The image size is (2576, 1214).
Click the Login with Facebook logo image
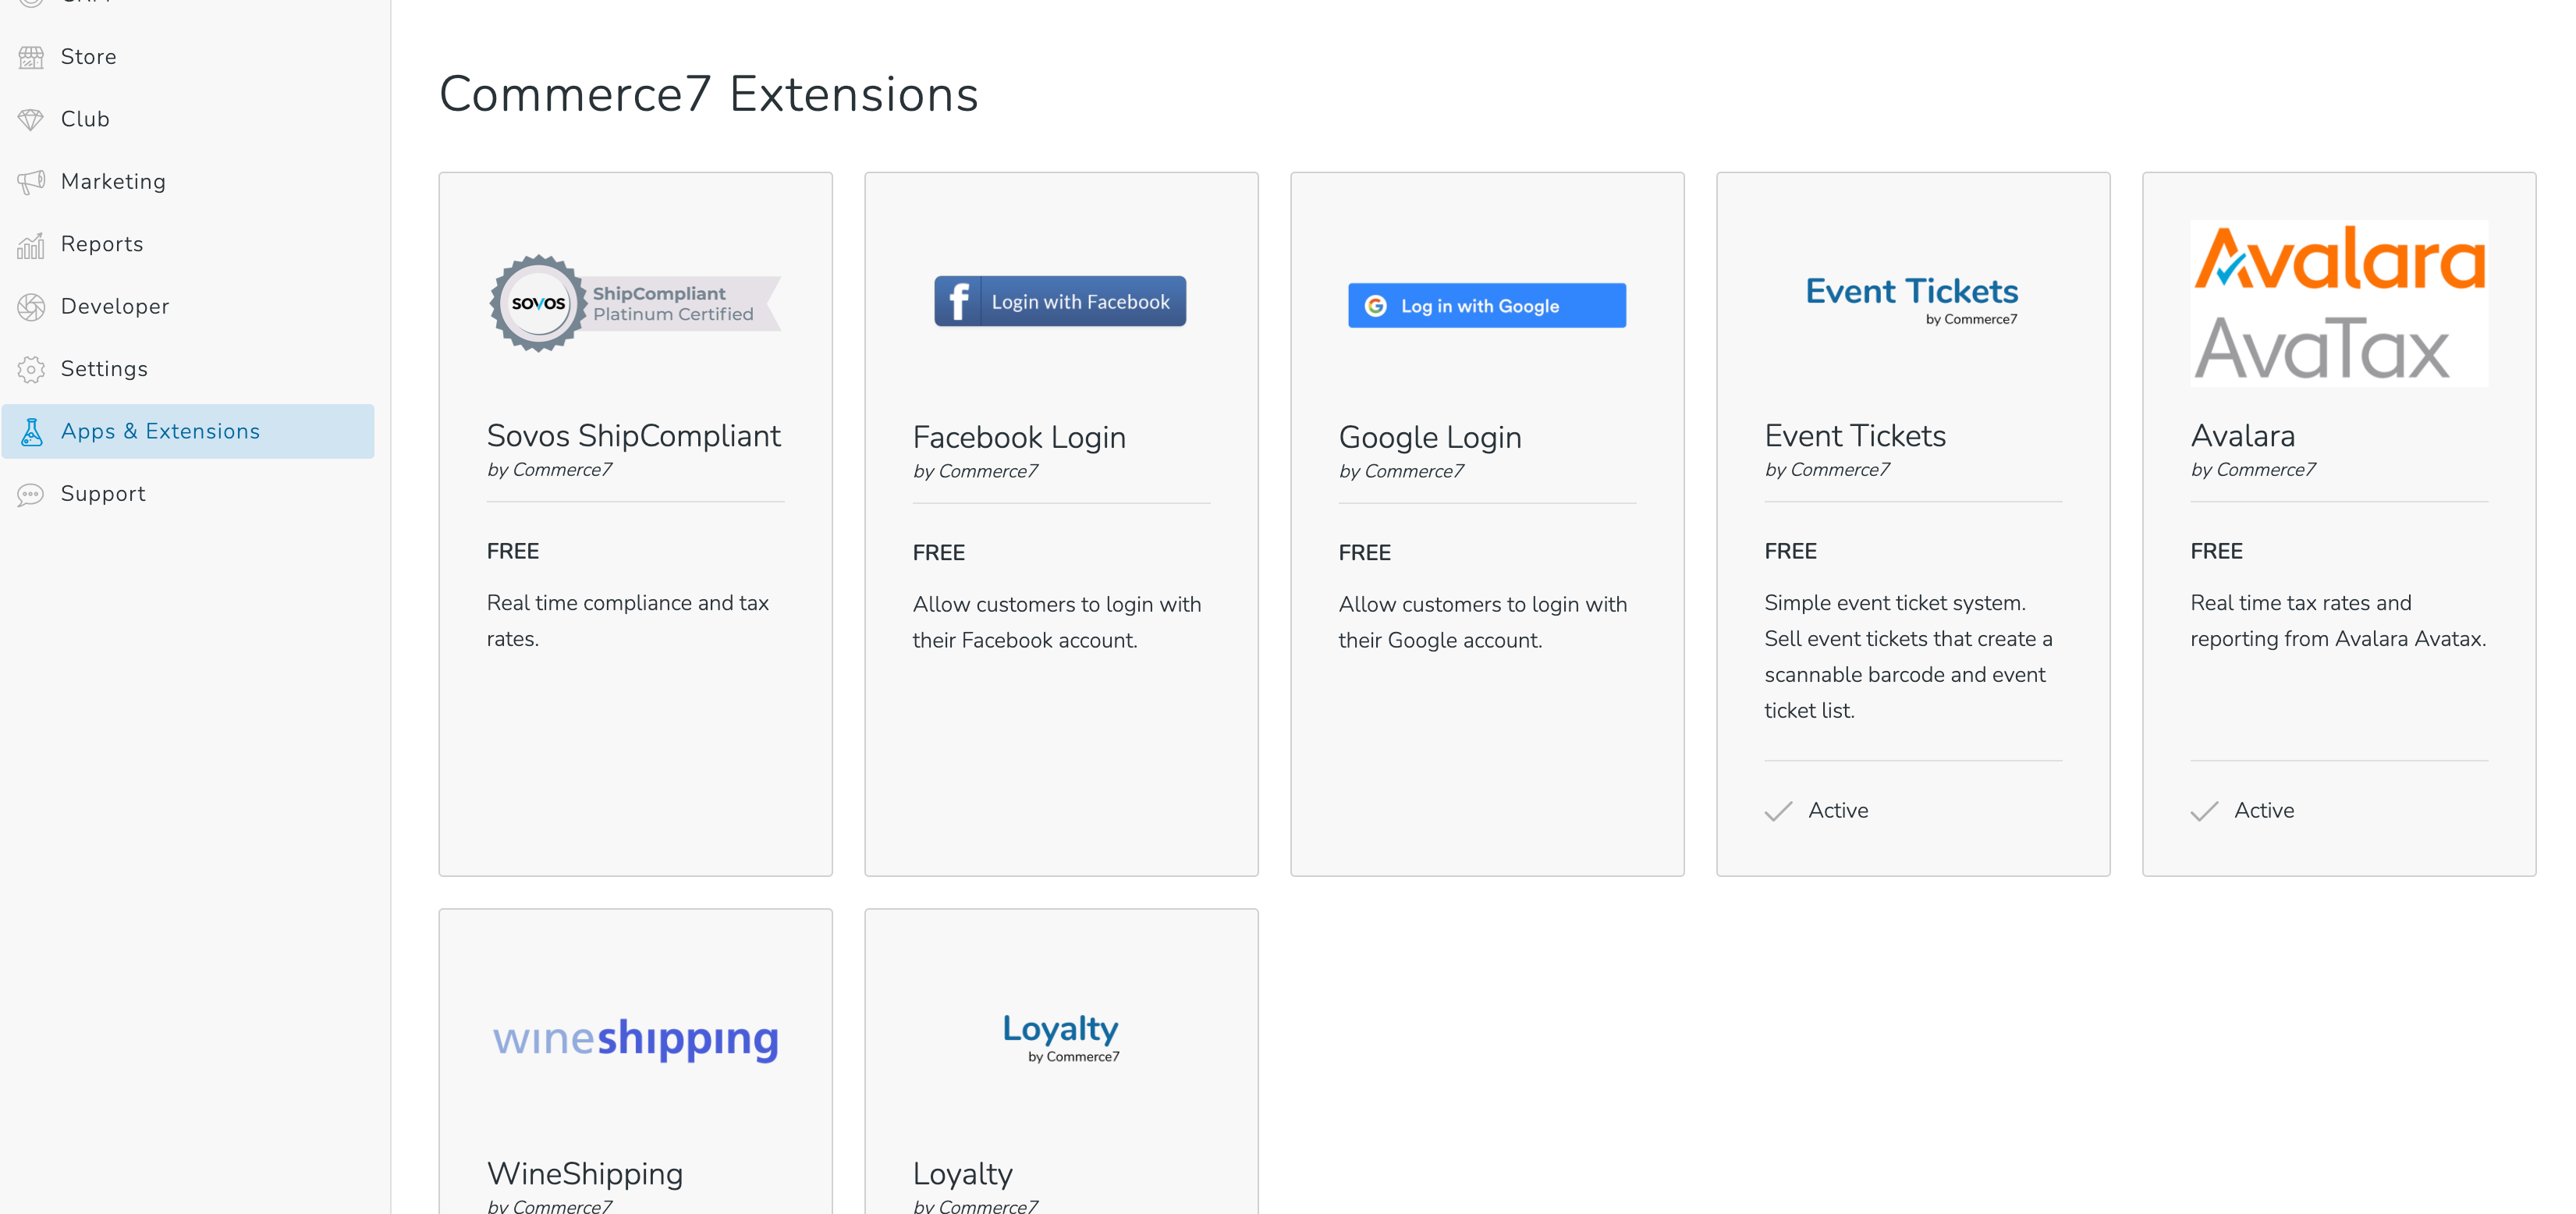(x=1060, y=301)
